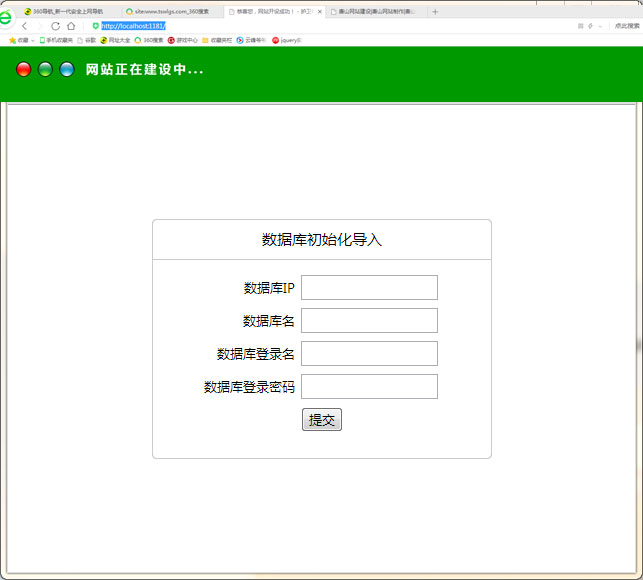Click the blue circle in the header

coord(67,69)
